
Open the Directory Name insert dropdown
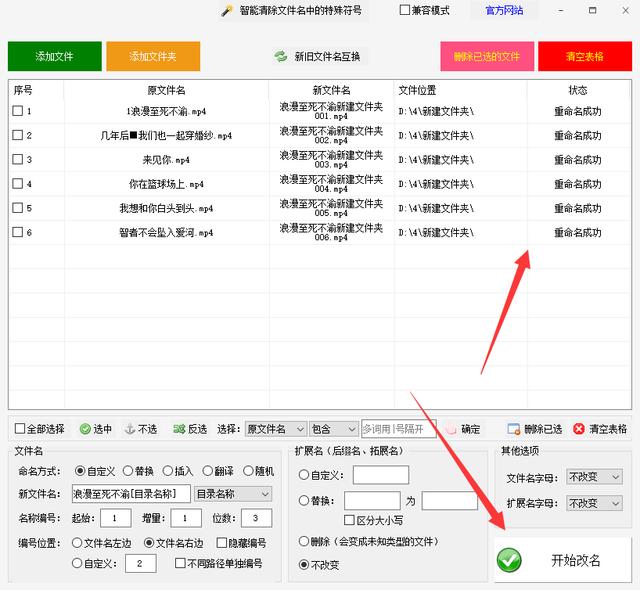pyautogui.click(x=233, y=494)
